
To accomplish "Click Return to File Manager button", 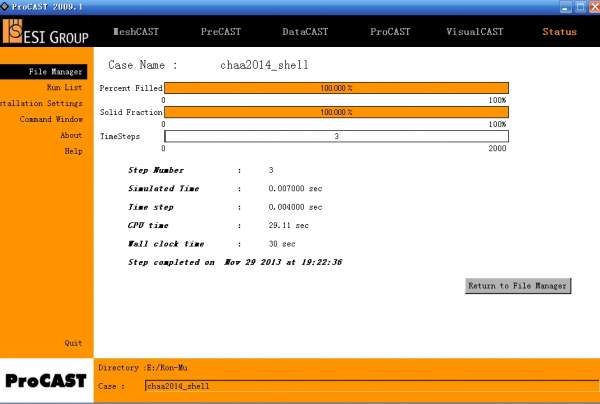I will [518, 286].
